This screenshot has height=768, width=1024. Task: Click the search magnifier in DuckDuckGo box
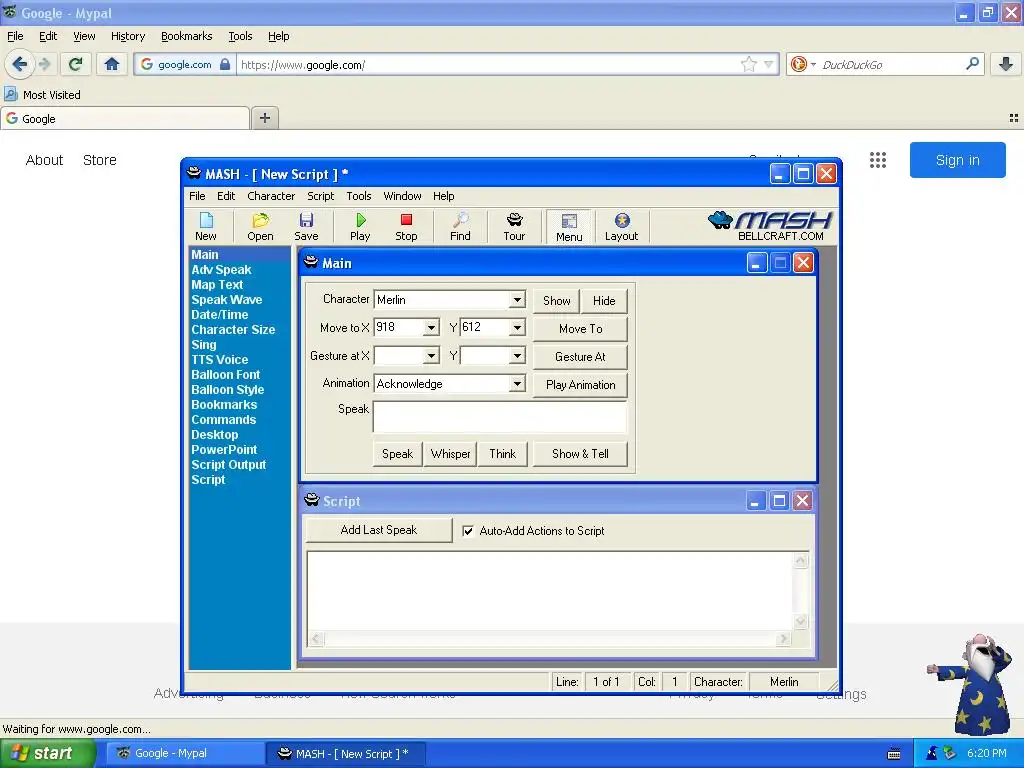tap(972, 64)
